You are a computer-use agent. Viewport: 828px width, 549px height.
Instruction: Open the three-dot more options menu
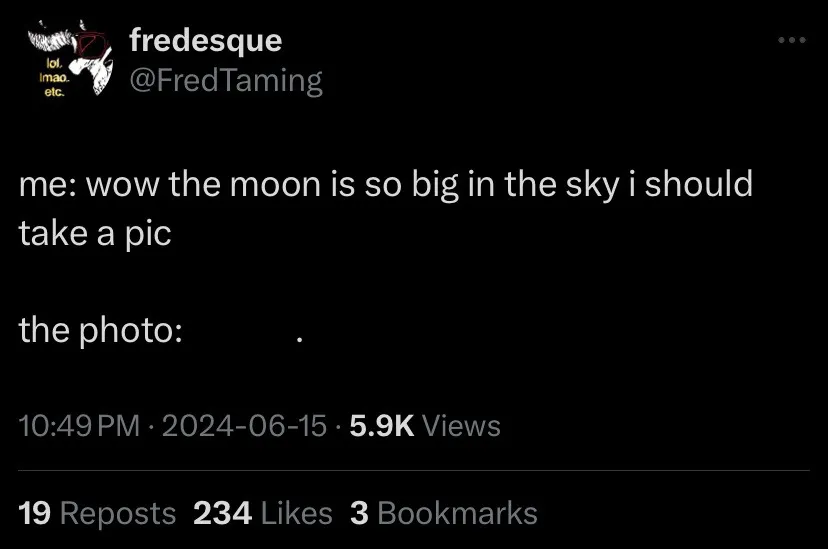point(791,42)
